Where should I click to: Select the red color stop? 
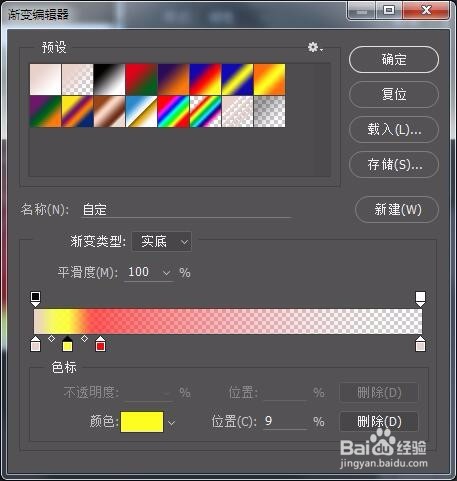pyautogui.click(x=100, y=344)
